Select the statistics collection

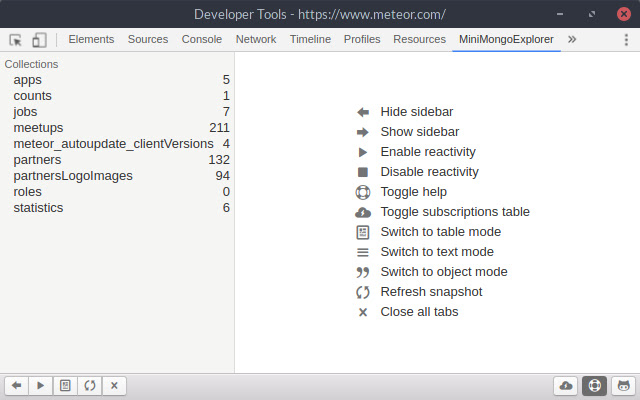point(117,208)
